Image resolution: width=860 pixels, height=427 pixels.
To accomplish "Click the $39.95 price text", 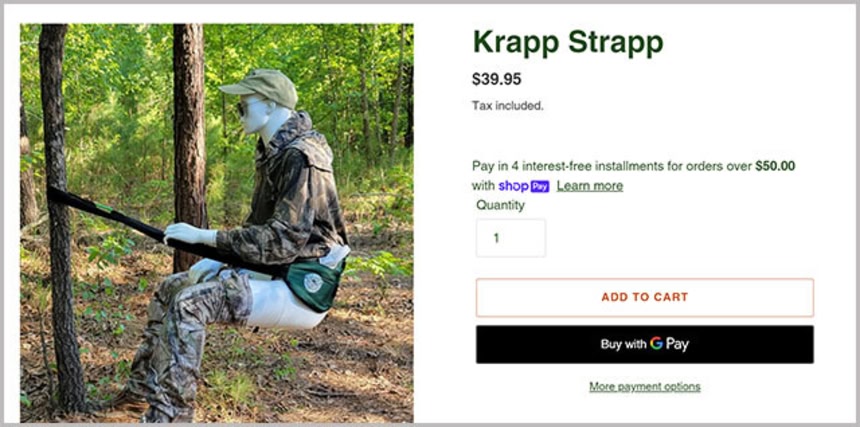I will coord(496,79).
